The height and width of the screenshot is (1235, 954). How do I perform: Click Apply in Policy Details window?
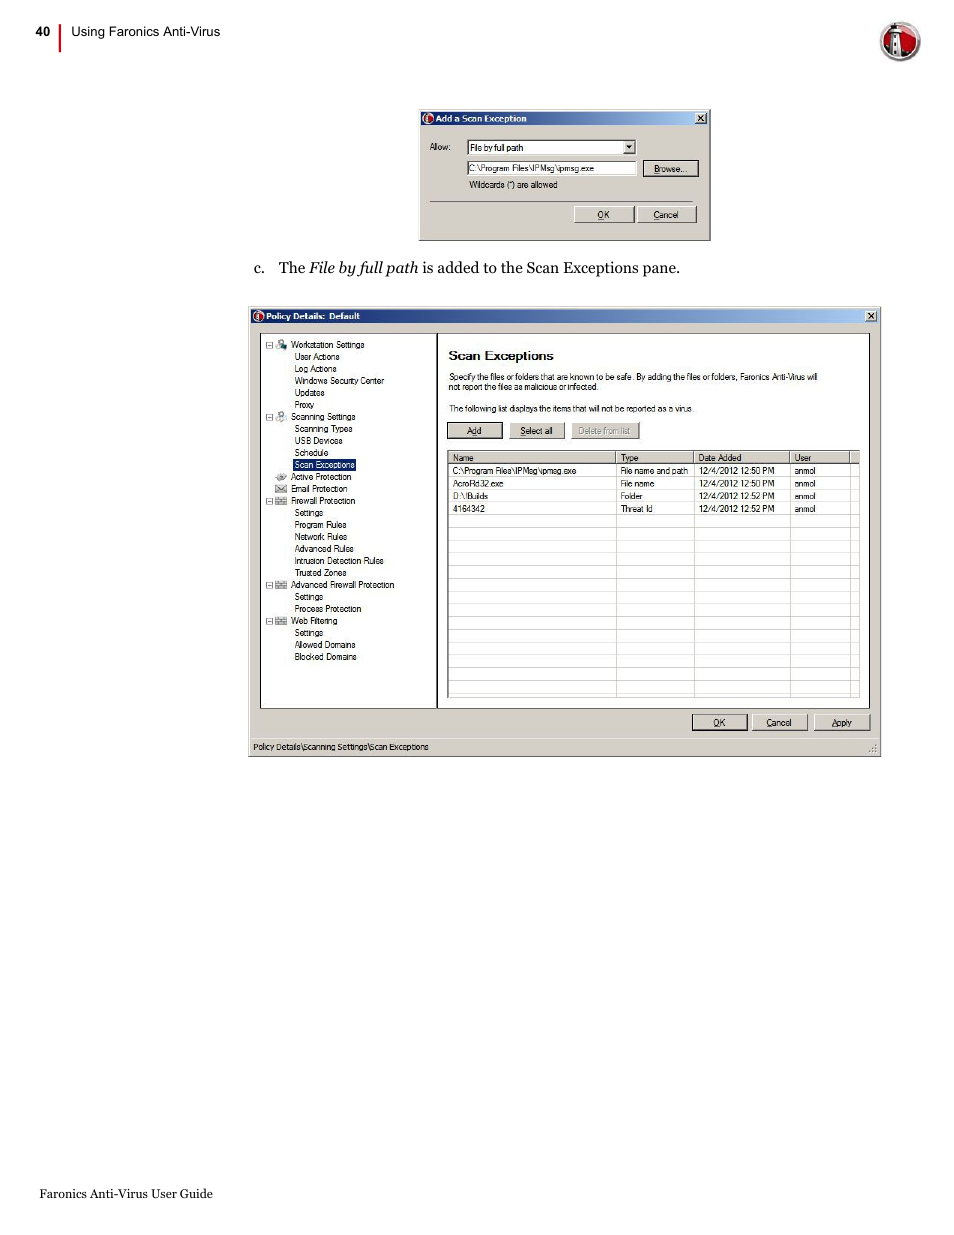[842, 722]
